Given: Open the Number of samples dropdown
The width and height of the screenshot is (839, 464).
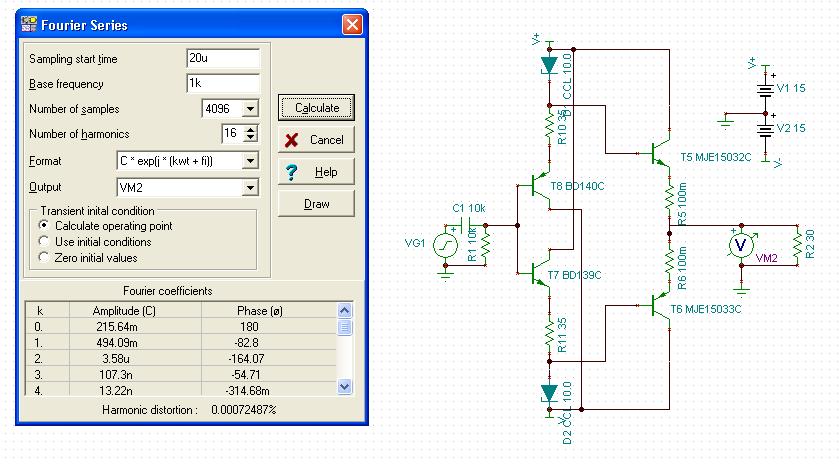Looking at the screenshot, I should [250, 109].
